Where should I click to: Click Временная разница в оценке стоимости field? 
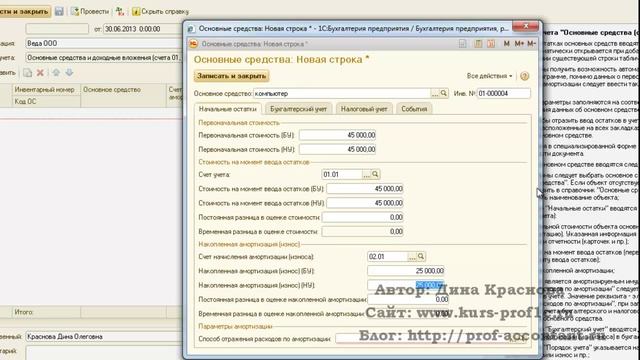[x=362, y=232]
